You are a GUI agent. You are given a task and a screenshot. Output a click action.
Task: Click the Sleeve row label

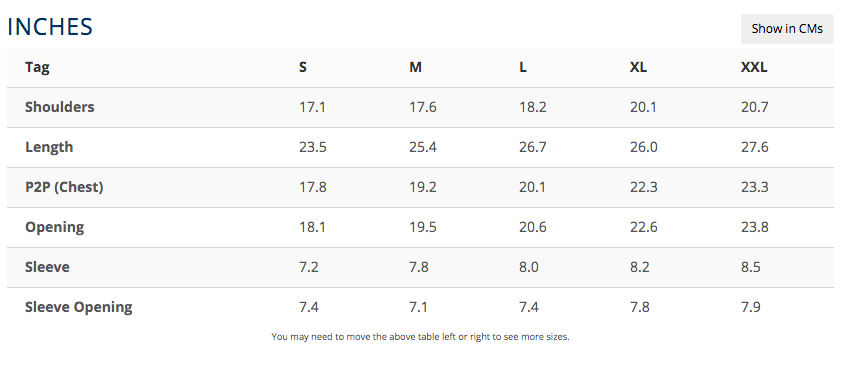[x=47, y=268]
